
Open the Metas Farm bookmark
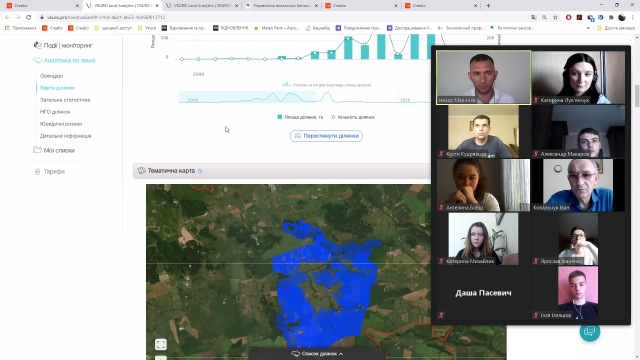click(x=276, y=28)
